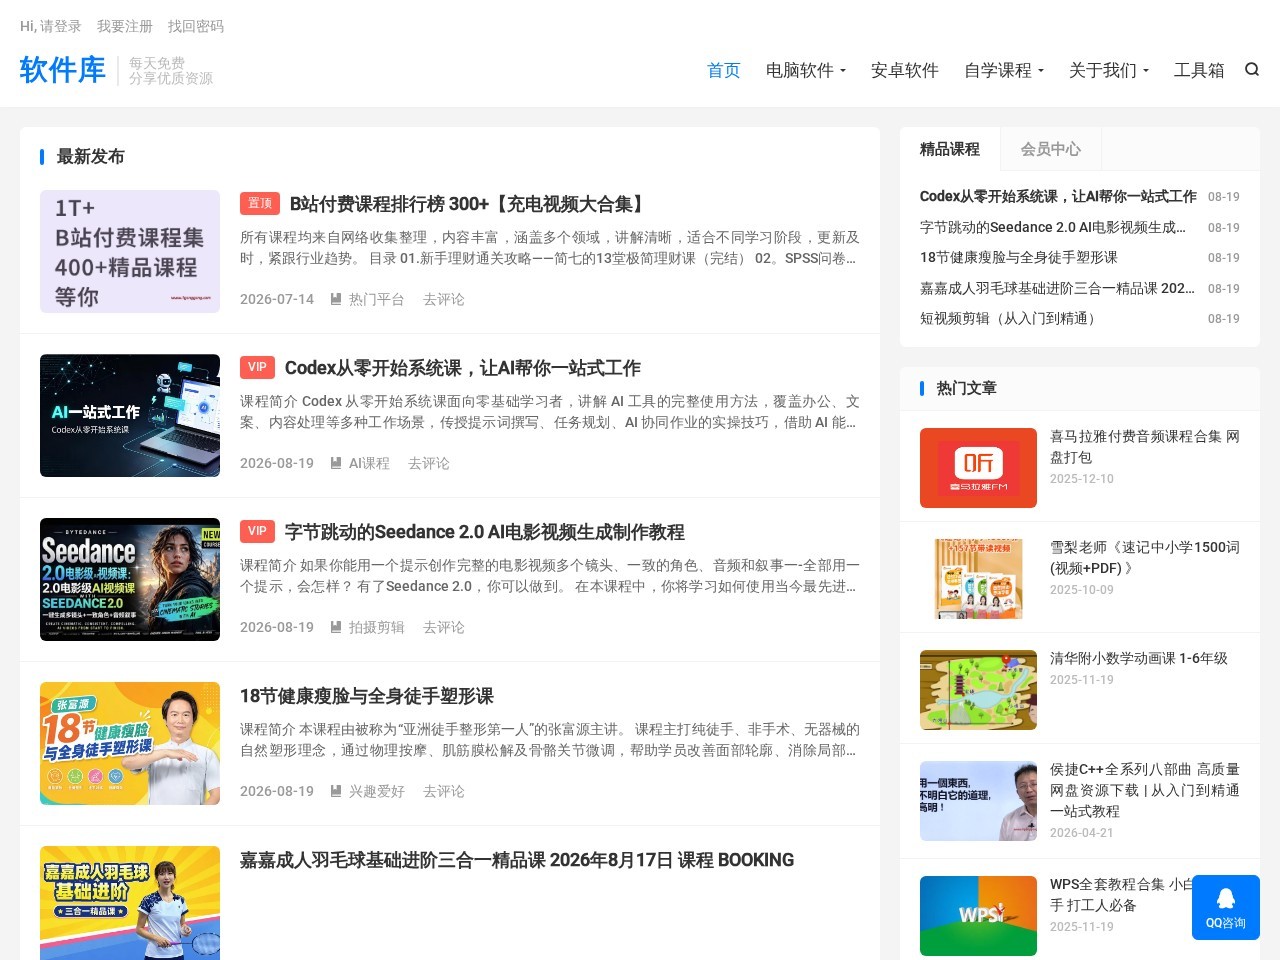Open 侯捷C++全系列八部曲 article
1280x960 pixels.
(x=1145, y=790)
